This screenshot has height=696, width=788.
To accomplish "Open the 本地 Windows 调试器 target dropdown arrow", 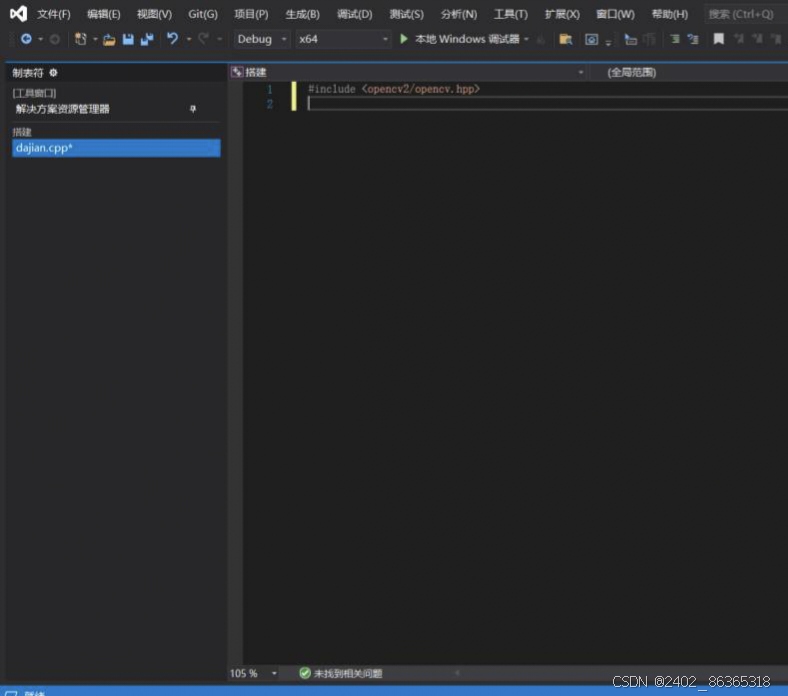I will 526,39.
